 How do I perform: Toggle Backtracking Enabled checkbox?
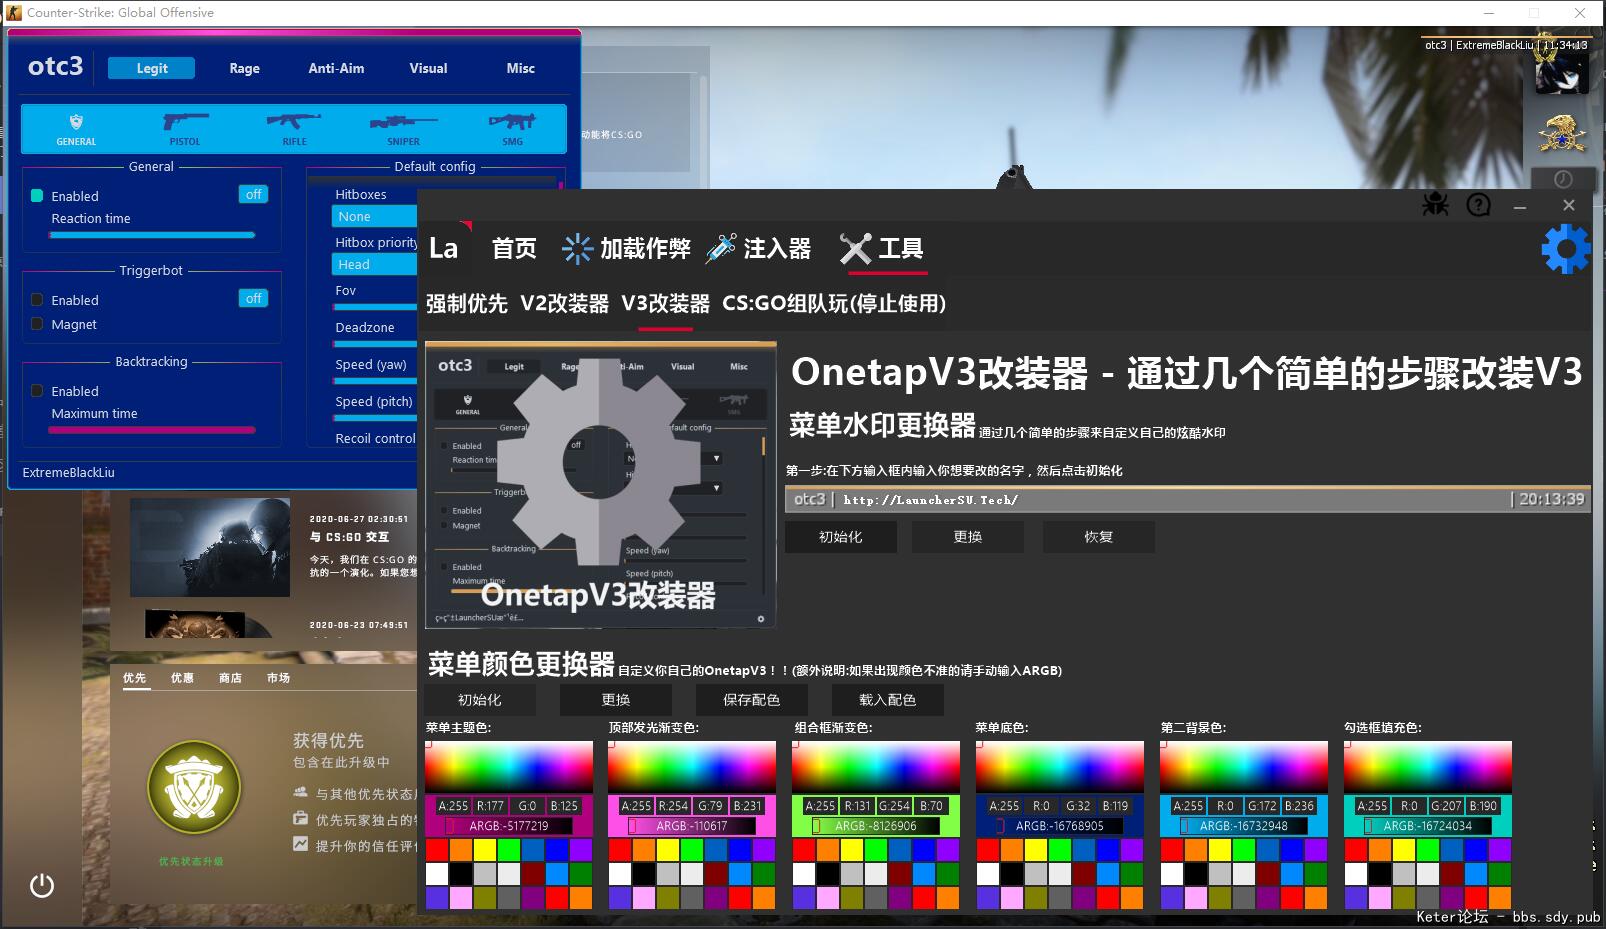point(37,391)
